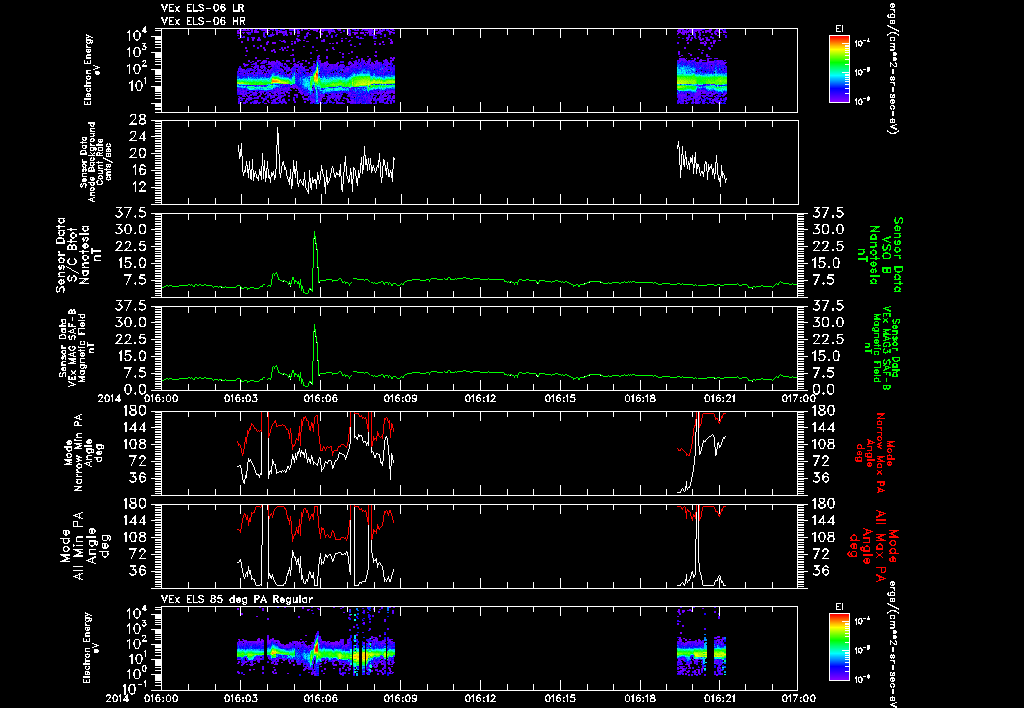Screen dimensions: 1024x708
Task: Click the 'VEx ELS-06 LR' title text
Action: click(x=202, y=8)
